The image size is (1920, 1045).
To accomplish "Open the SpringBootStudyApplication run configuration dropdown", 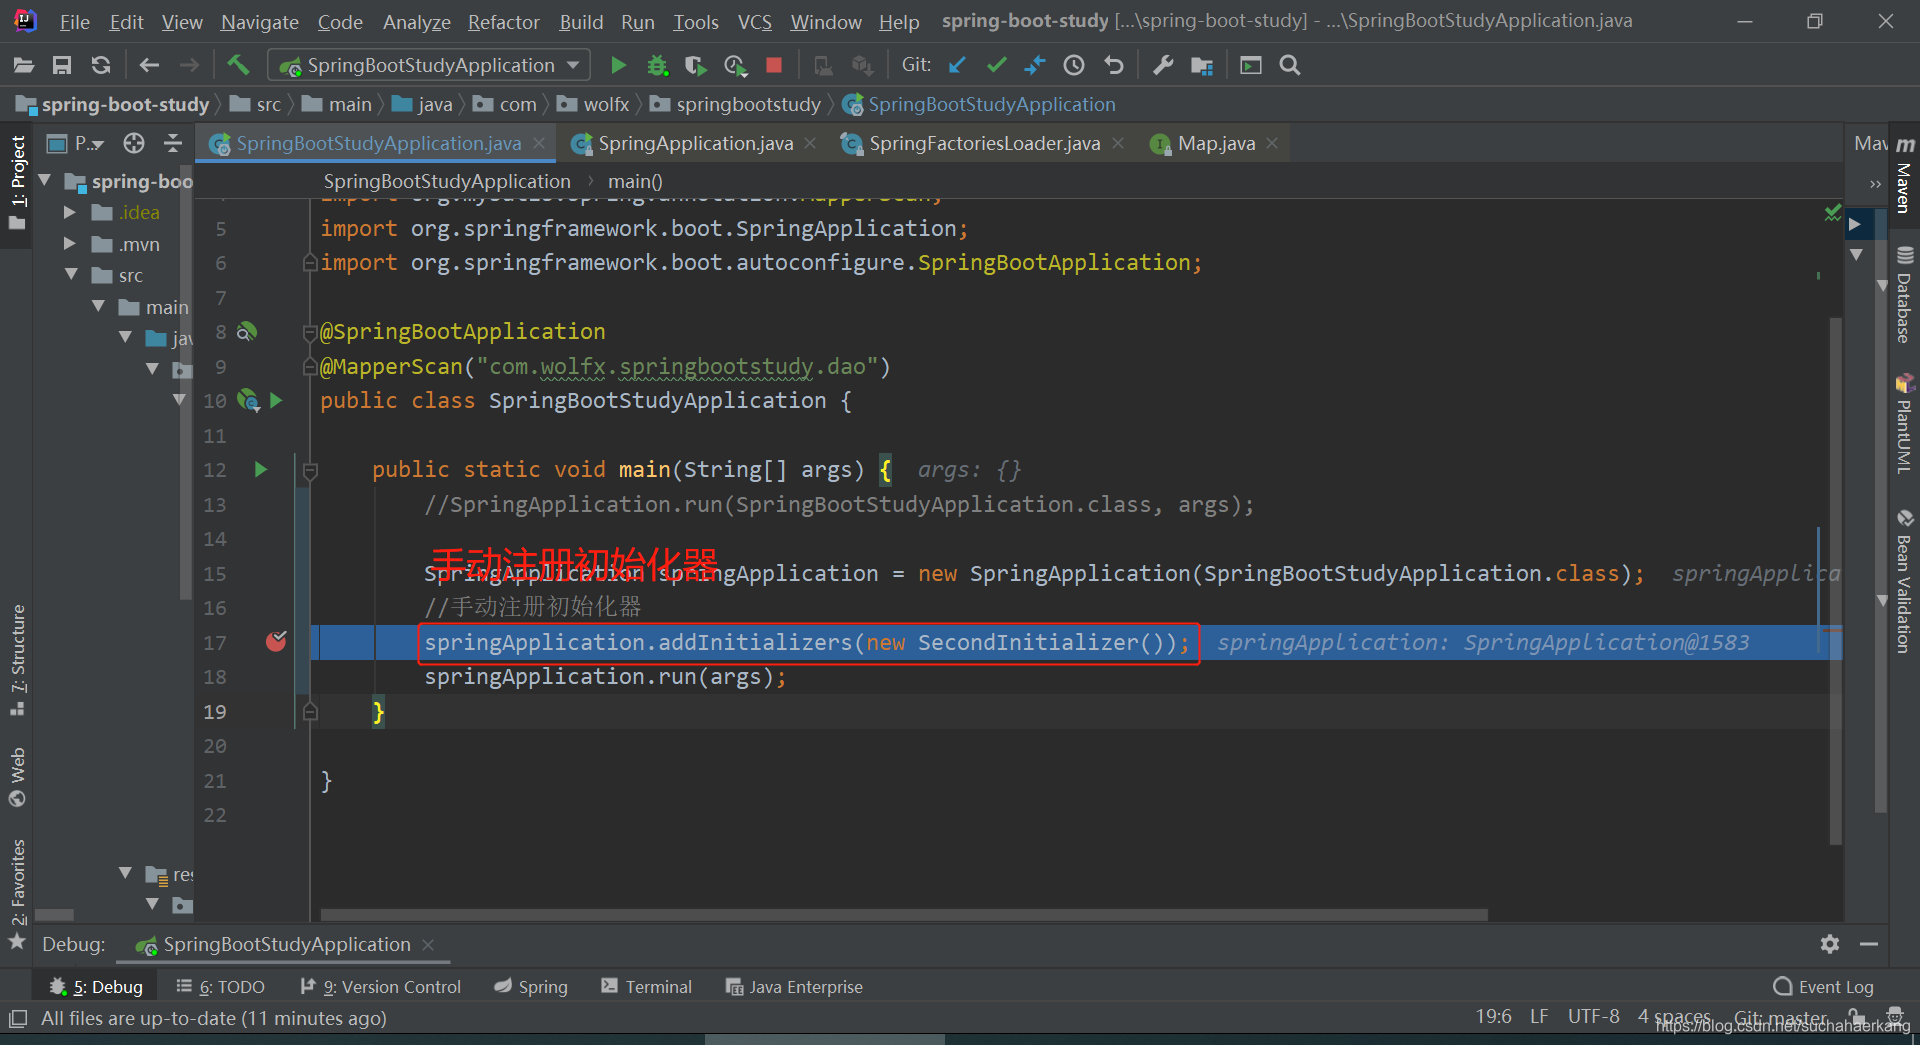I will (429, 65).
